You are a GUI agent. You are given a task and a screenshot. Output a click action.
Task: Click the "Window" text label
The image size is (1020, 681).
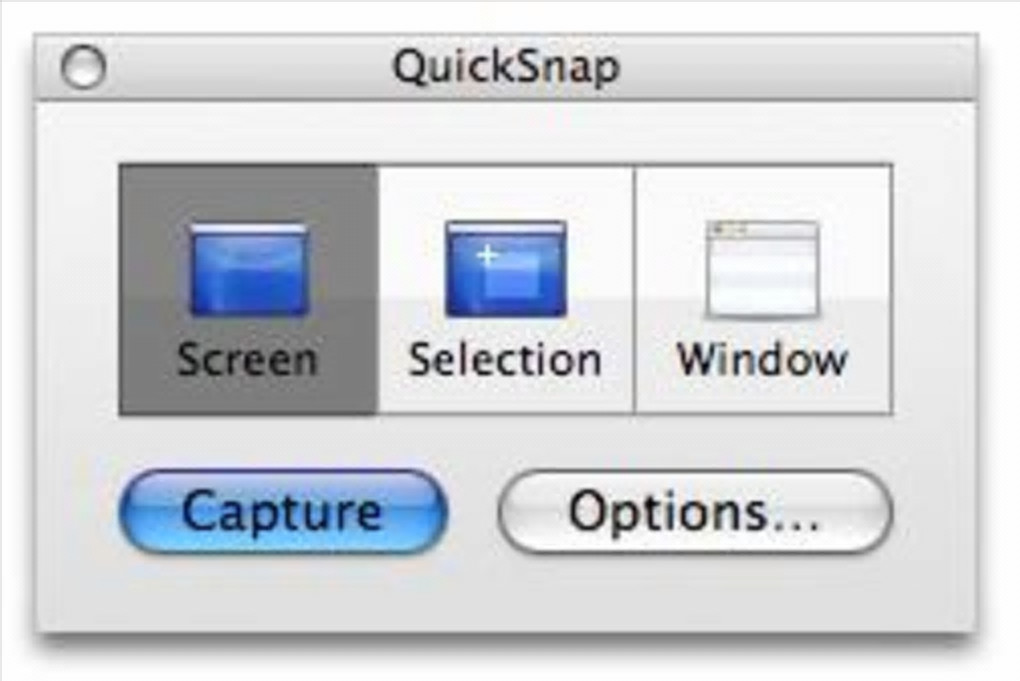pyautogui.click(x=762, y=358)
